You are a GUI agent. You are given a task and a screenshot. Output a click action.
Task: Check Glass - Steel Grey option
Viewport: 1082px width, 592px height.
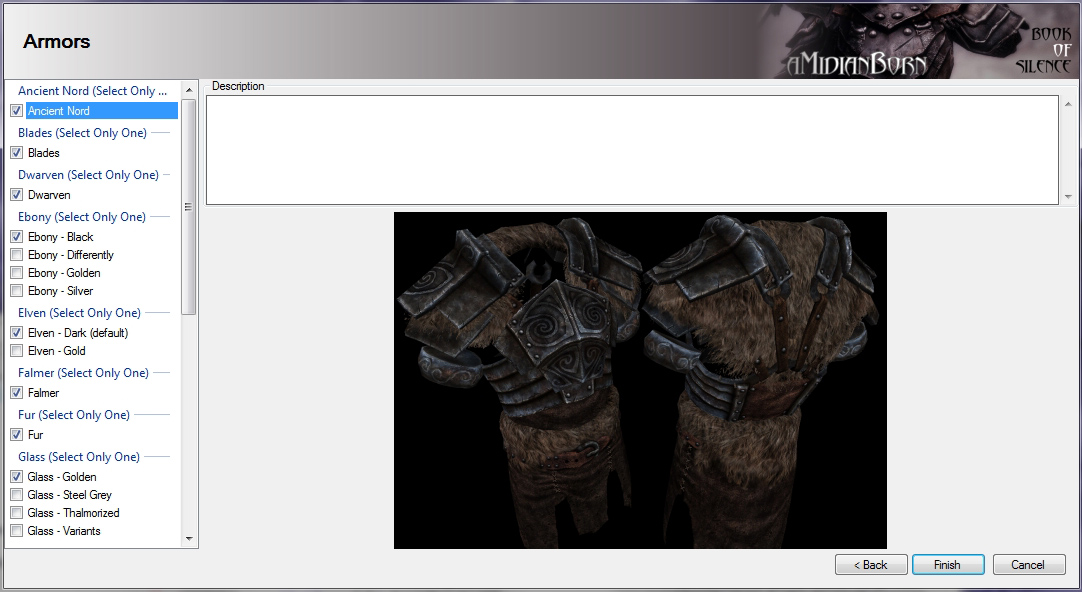pyautogui.click(x=17, y=495)
